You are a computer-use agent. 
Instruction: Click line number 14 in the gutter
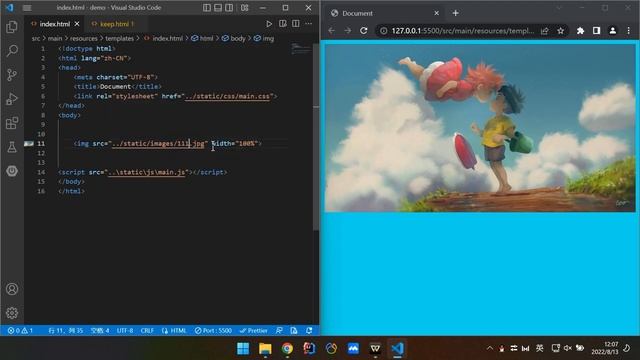(41, 172)
